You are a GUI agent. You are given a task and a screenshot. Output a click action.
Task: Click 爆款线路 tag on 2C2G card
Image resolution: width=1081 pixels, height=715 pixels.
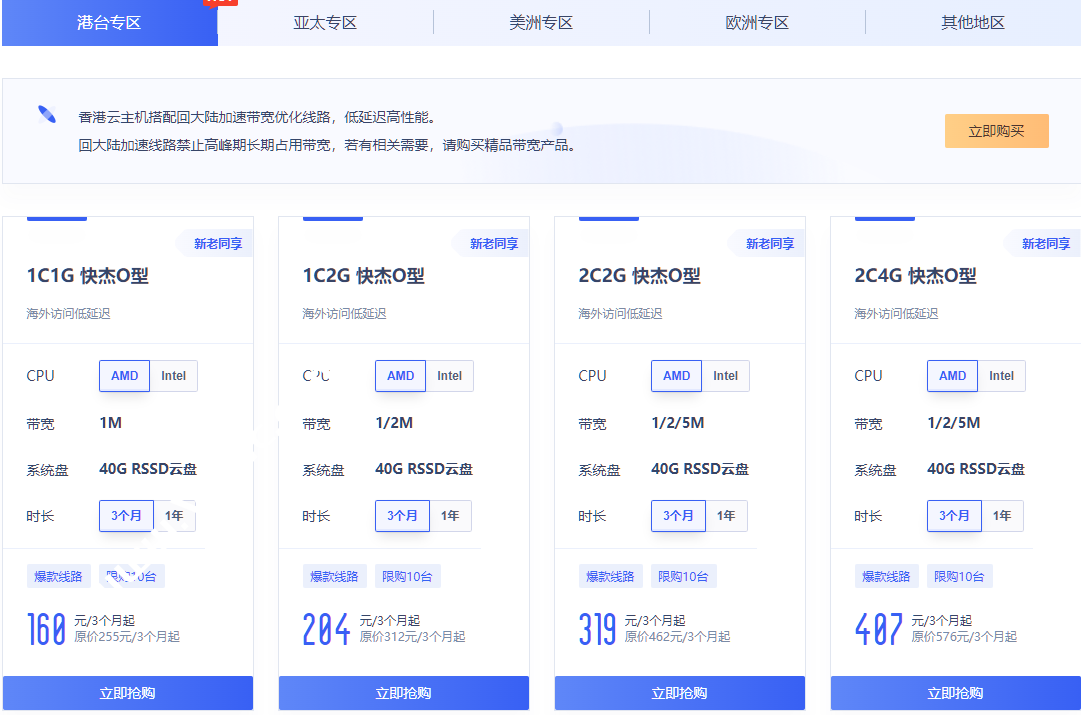pos(610,576)
